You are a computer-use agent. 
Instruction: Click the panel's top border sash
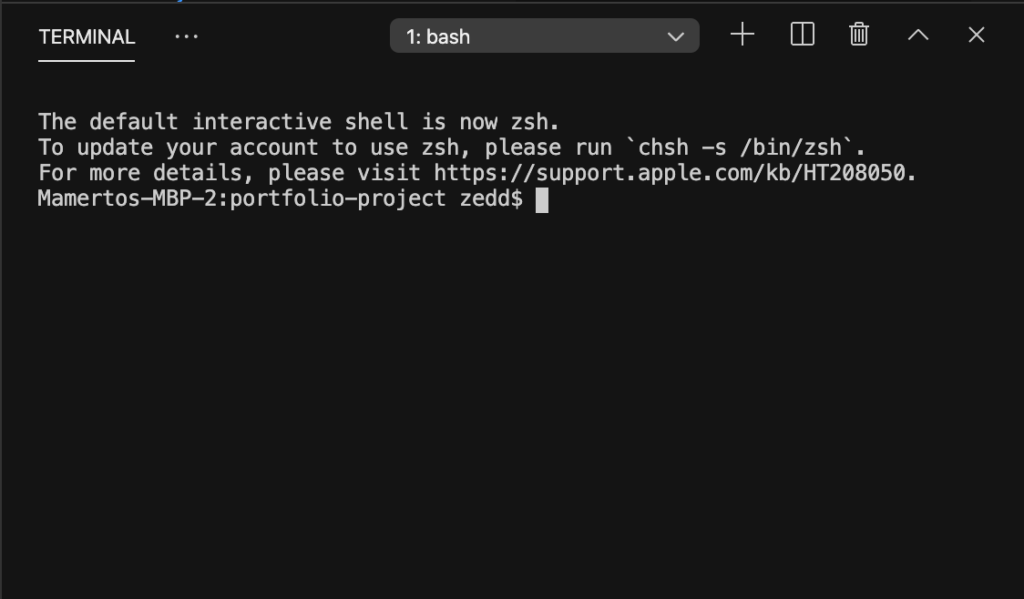pos(512,3)
